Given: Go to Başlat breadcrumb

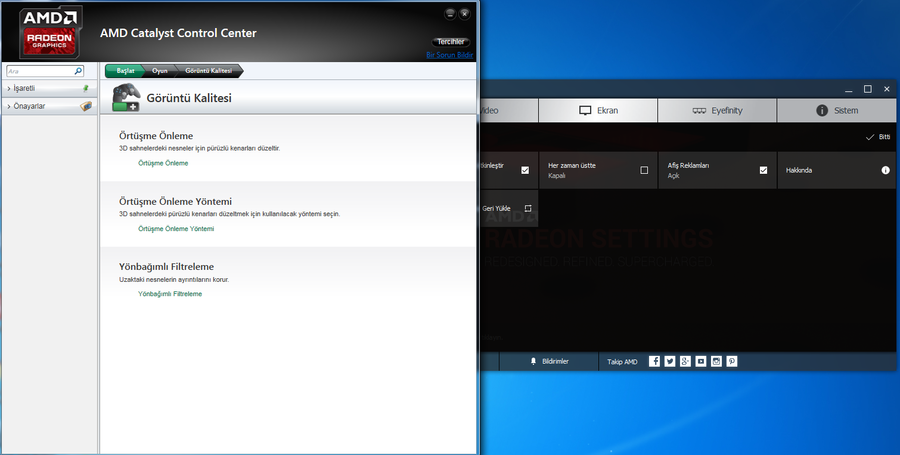Looking at the screenshot, I should click(125, 71).
